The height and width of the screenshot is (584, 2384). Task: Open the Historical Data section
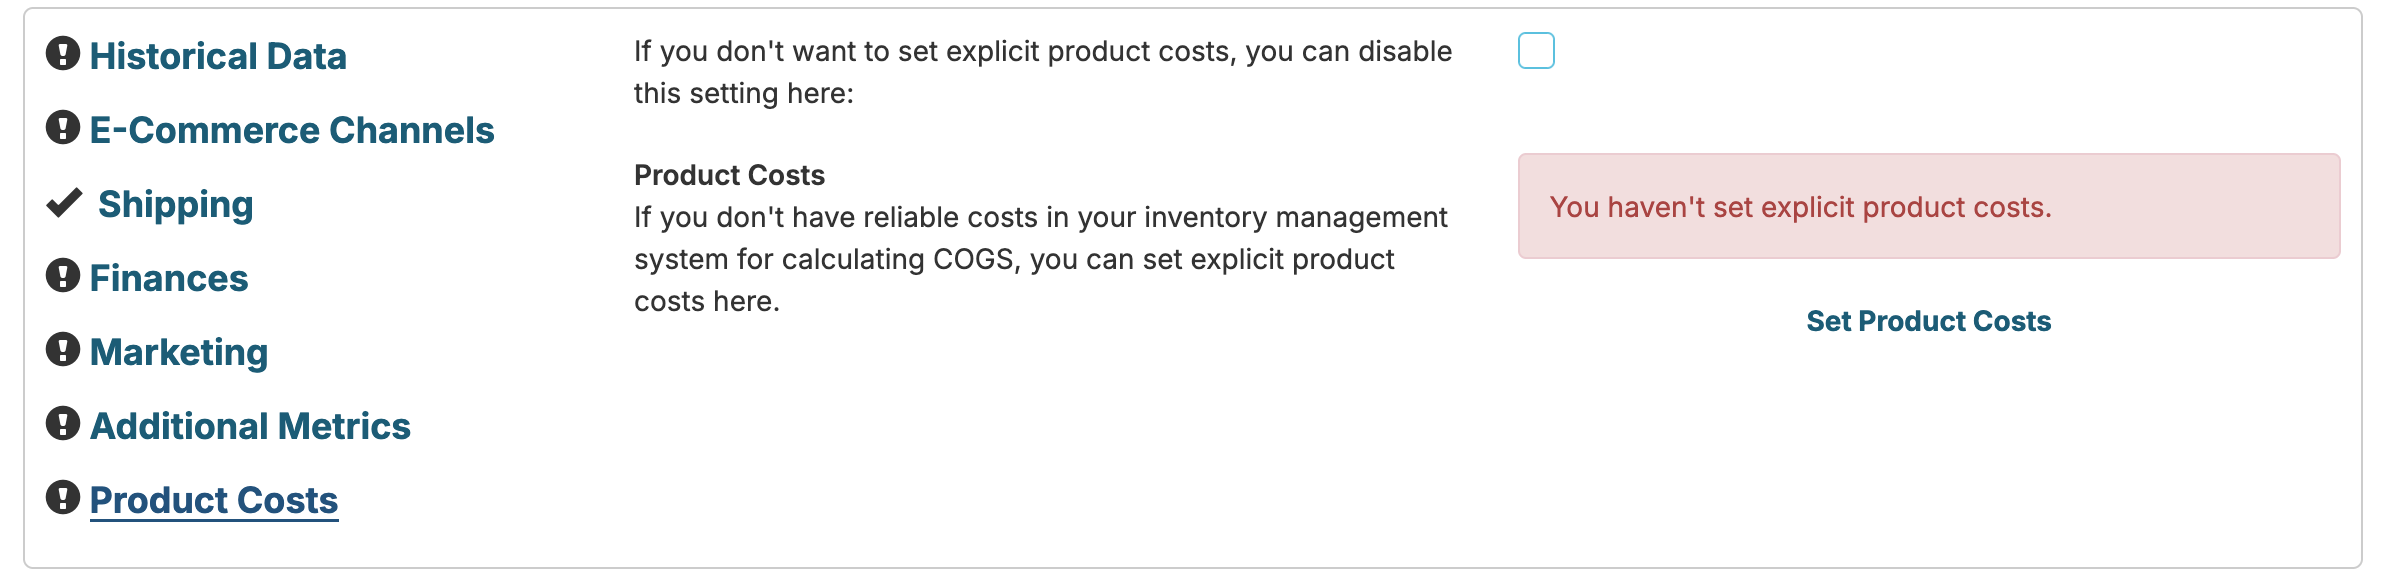coord(218,56)
